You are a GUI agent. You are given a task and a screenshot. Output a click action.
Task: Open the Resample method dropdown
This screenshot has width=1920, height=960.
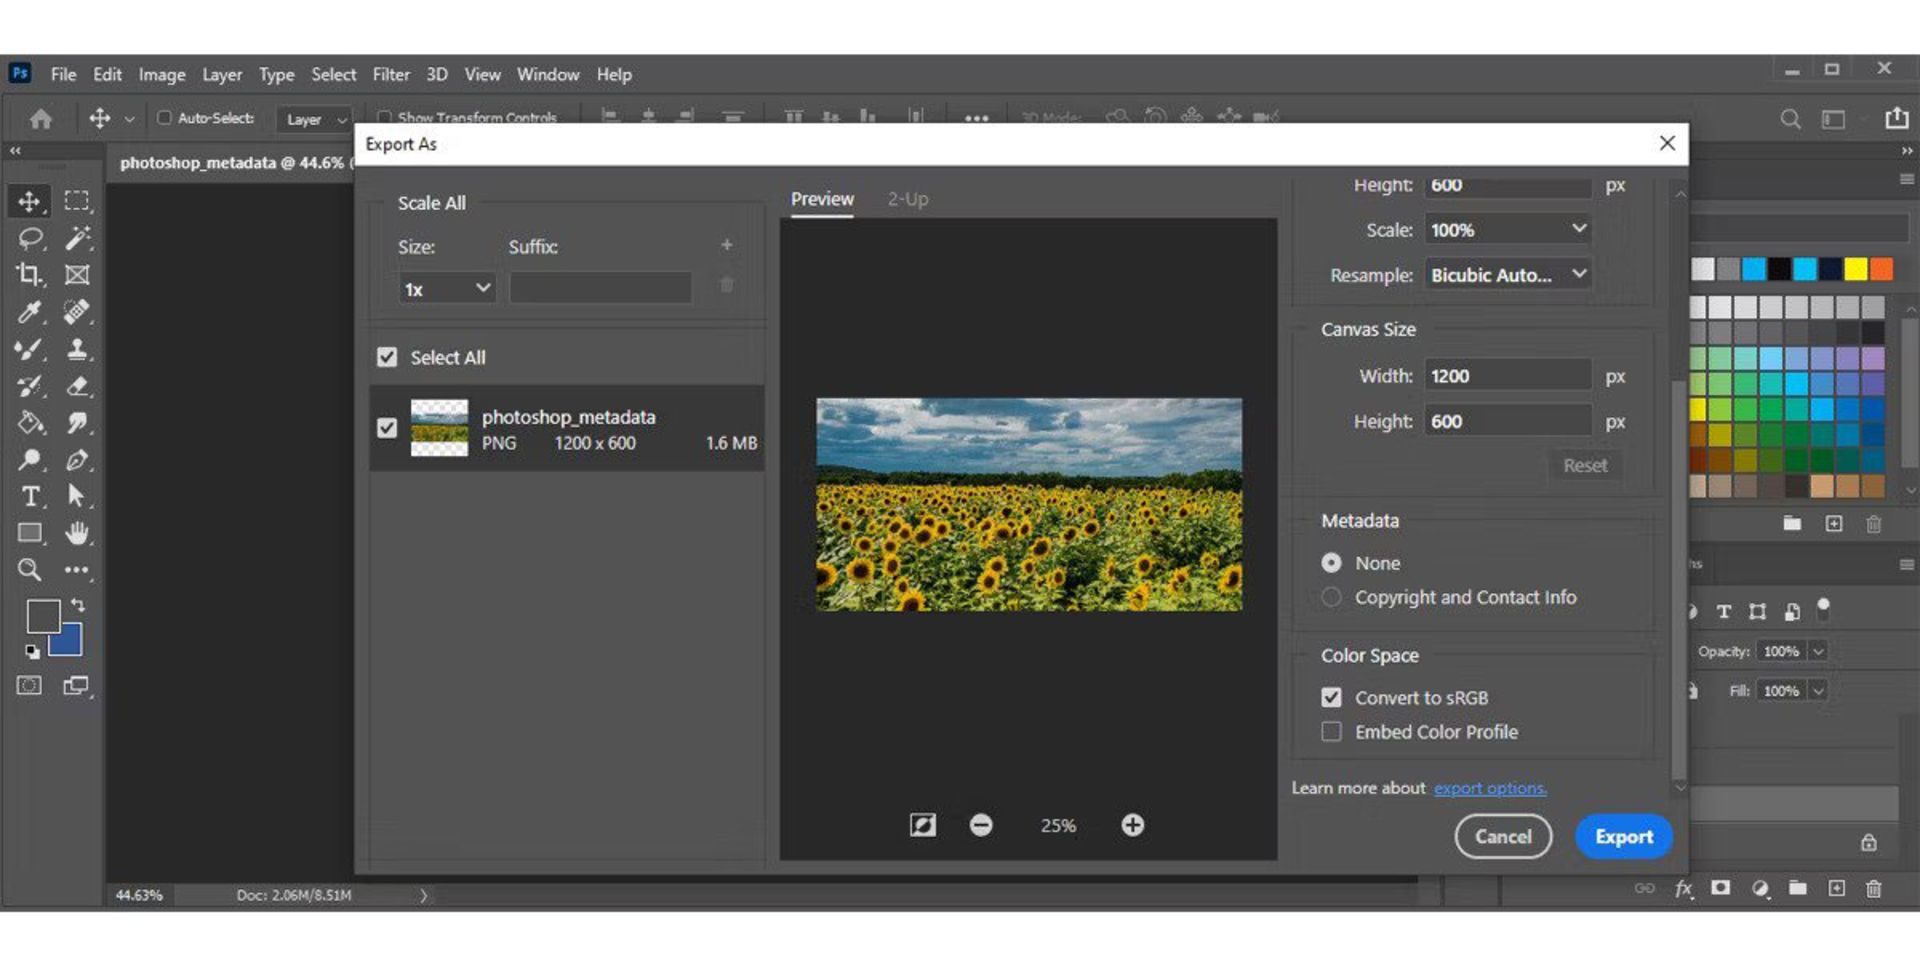pos(1507,275)
